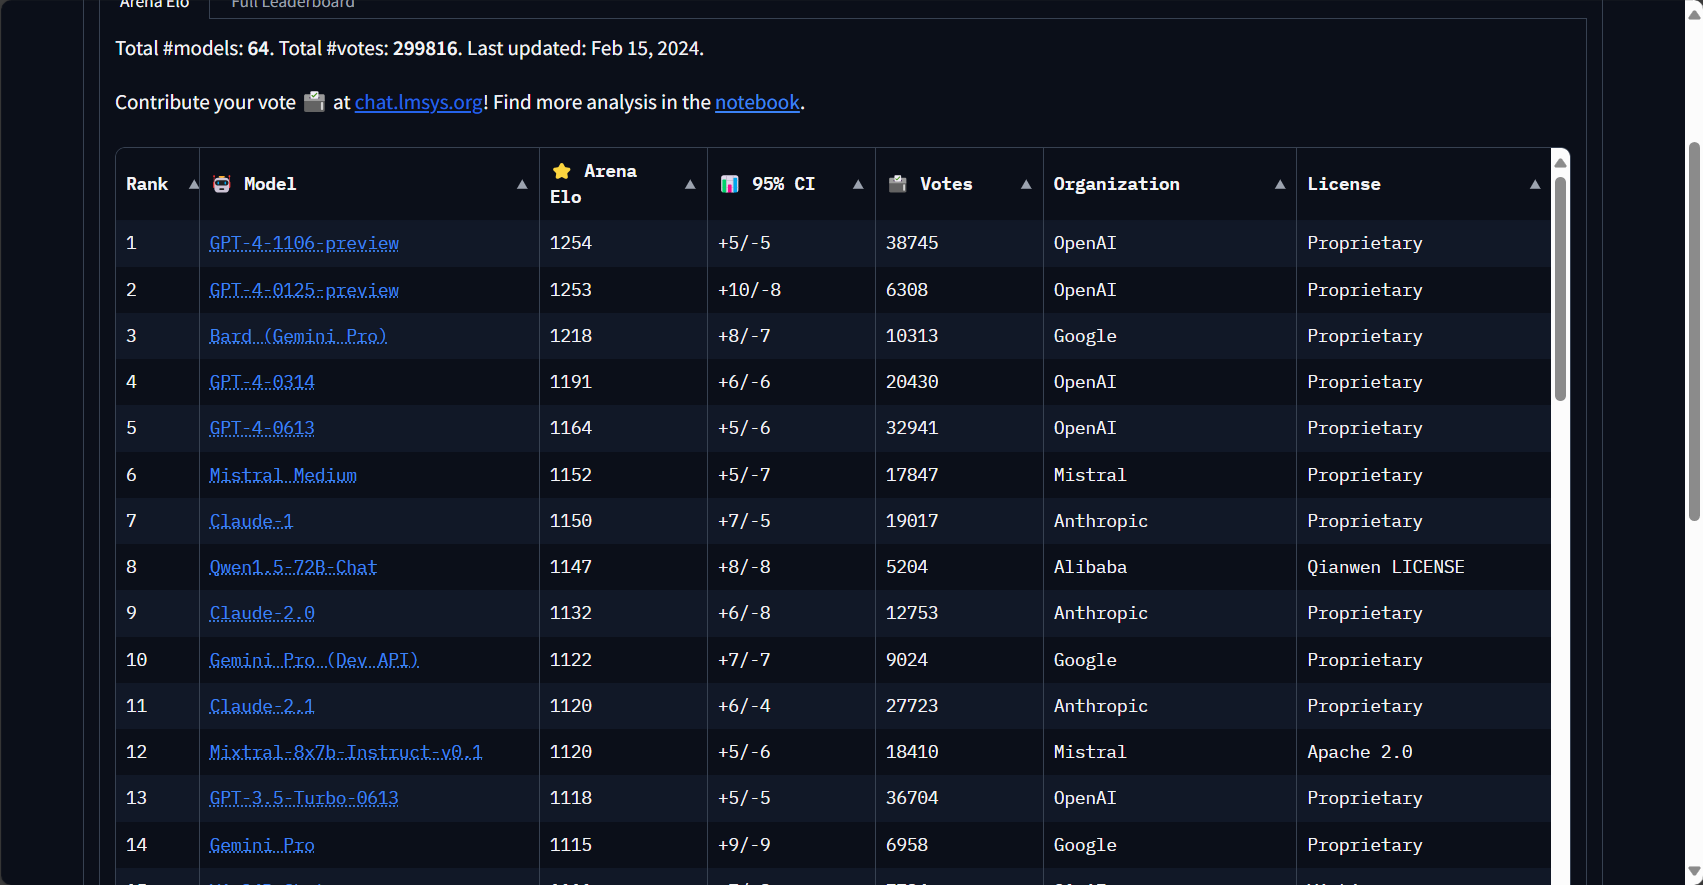This screenshot has width=1703, height=885.
Task: Select Elo value 1115
Action: coord(571,845)
